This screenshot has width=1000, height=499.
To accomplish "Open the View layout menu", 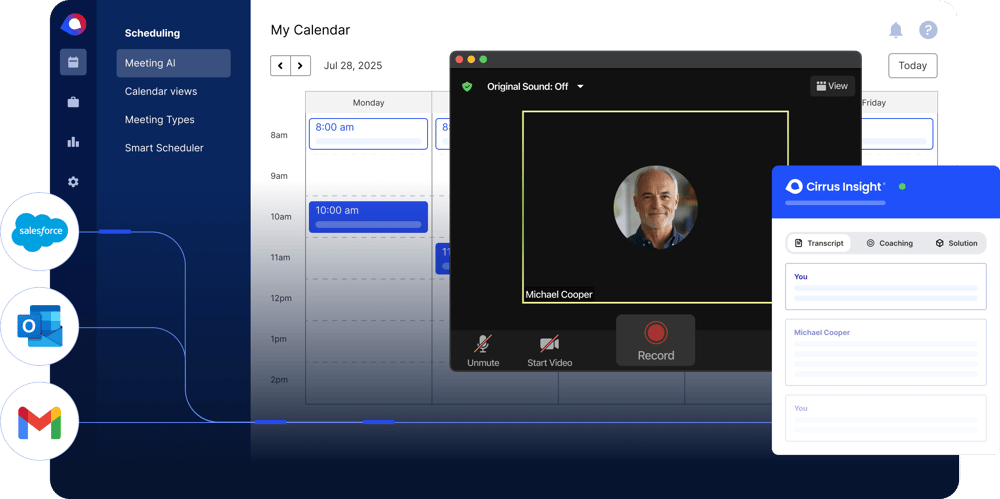I will (832, 86).
